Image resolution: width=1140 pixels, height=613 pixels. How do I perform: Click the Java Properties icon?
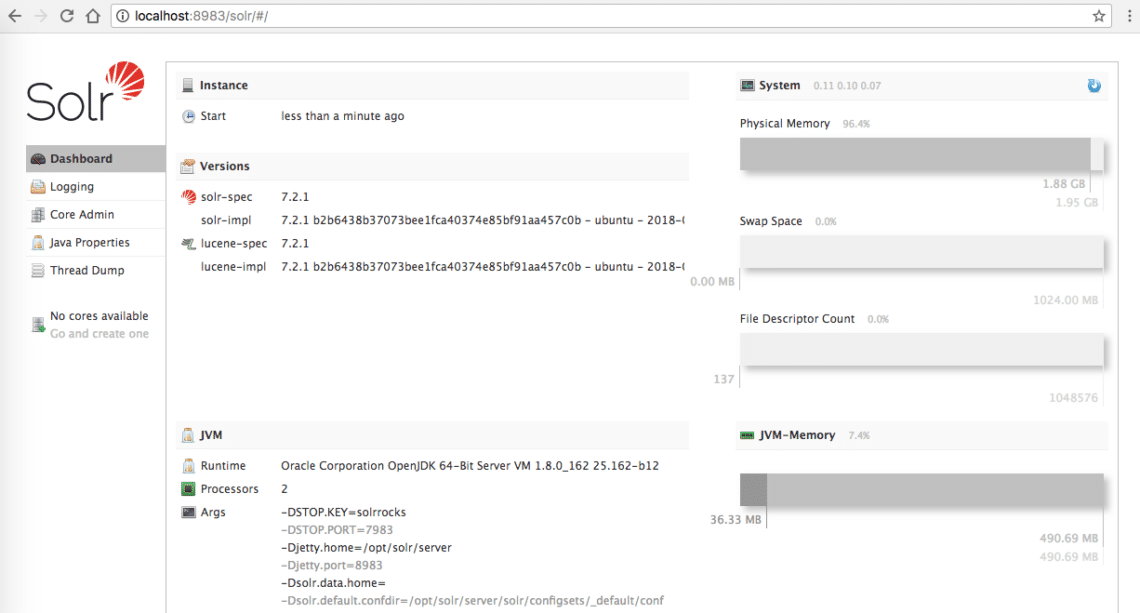coord(38,243)
